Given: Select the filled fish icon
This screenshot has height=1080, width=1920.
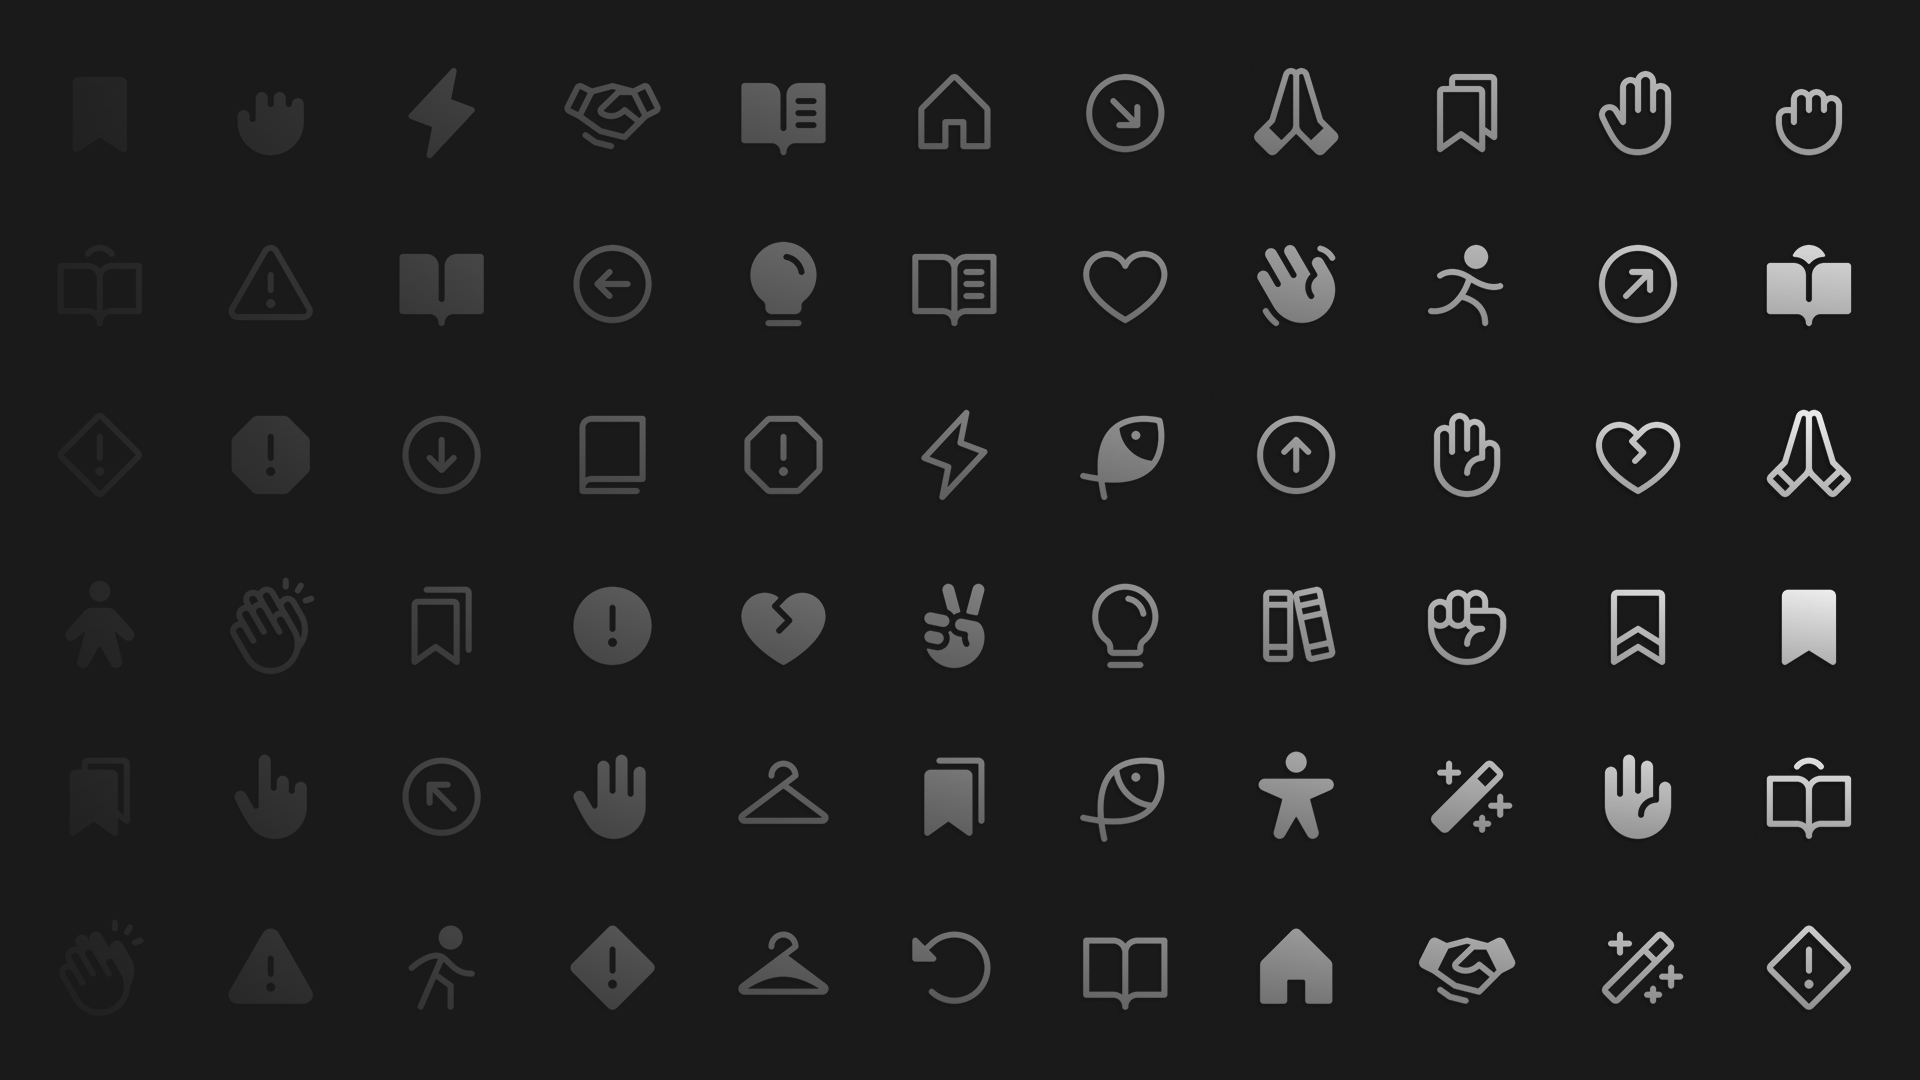Looking at the screenshot, I should [1124, 456].
